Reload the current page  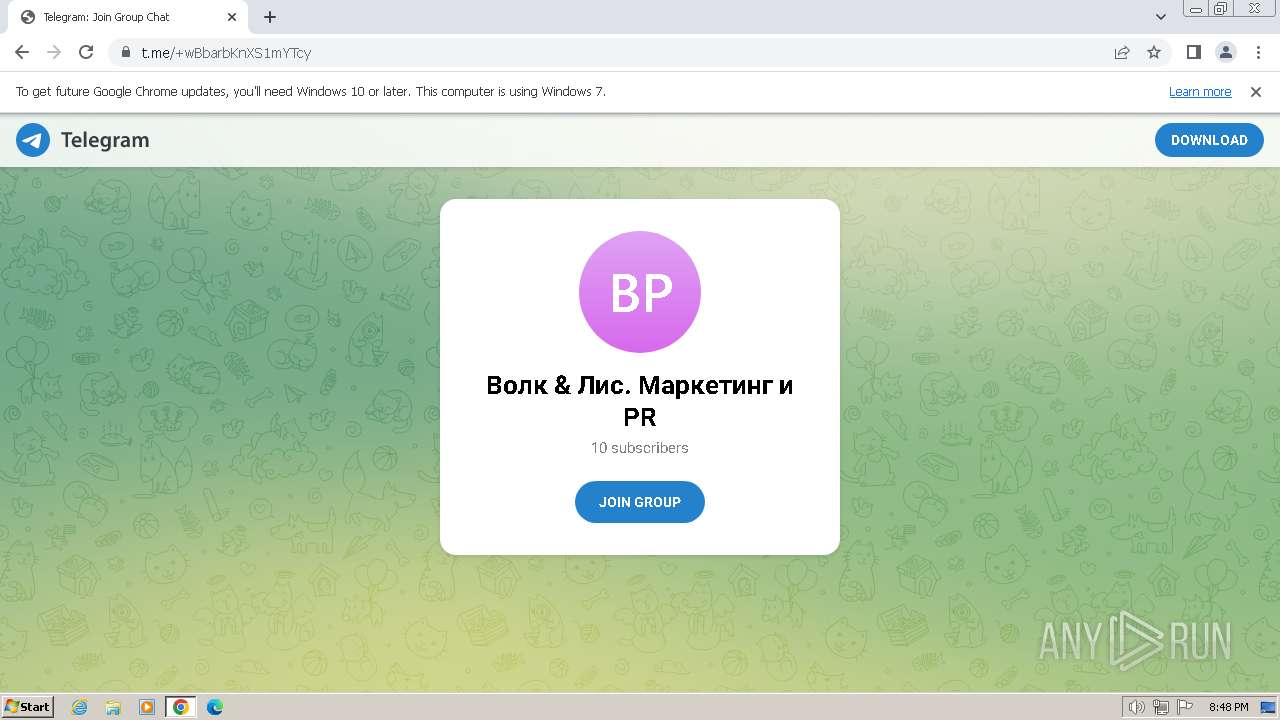coord(86,52)
